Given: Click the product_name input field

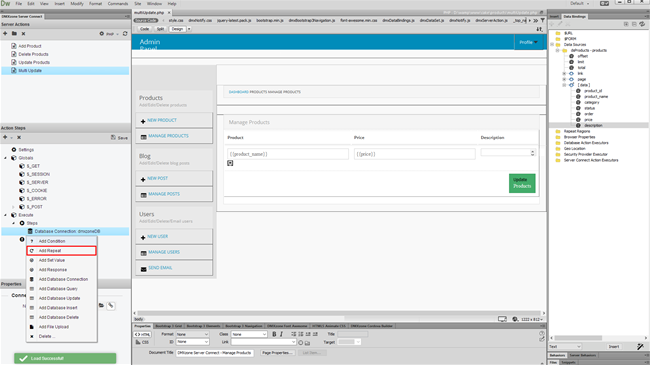Looking at the screenshot, I should coord(288,154).
